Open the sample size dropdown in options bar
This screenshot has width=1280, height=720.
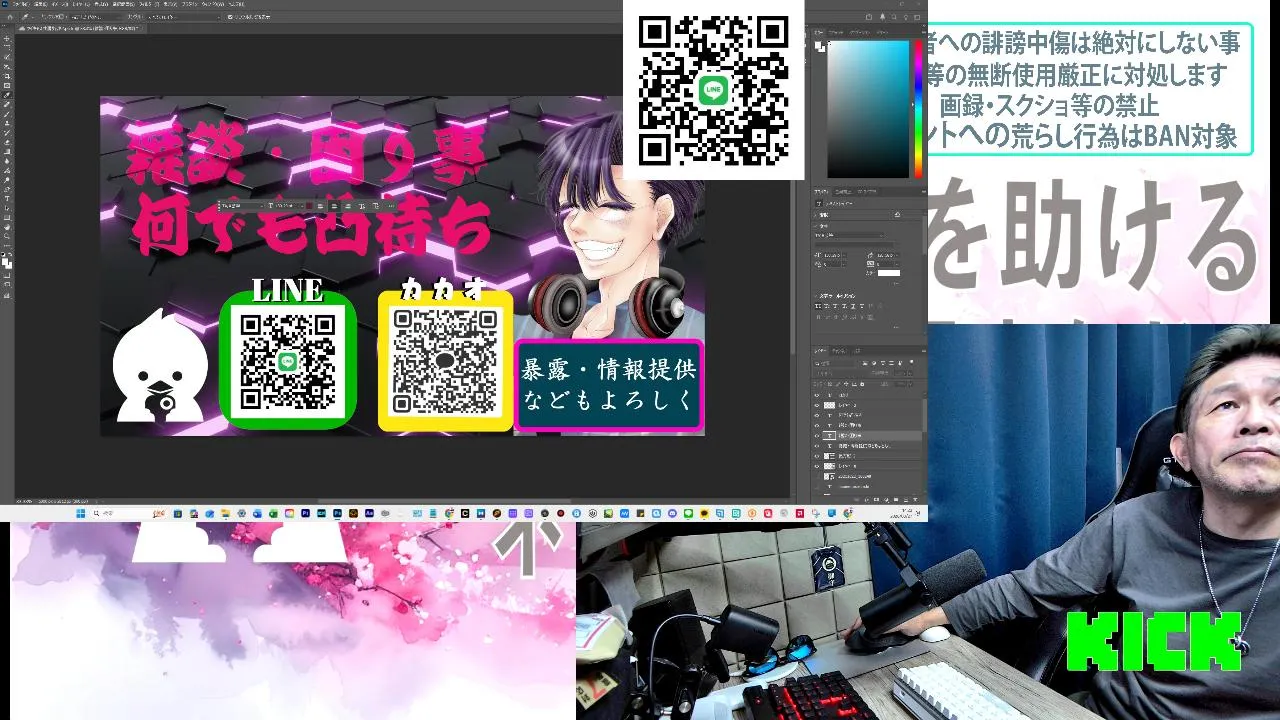[98, 17]
